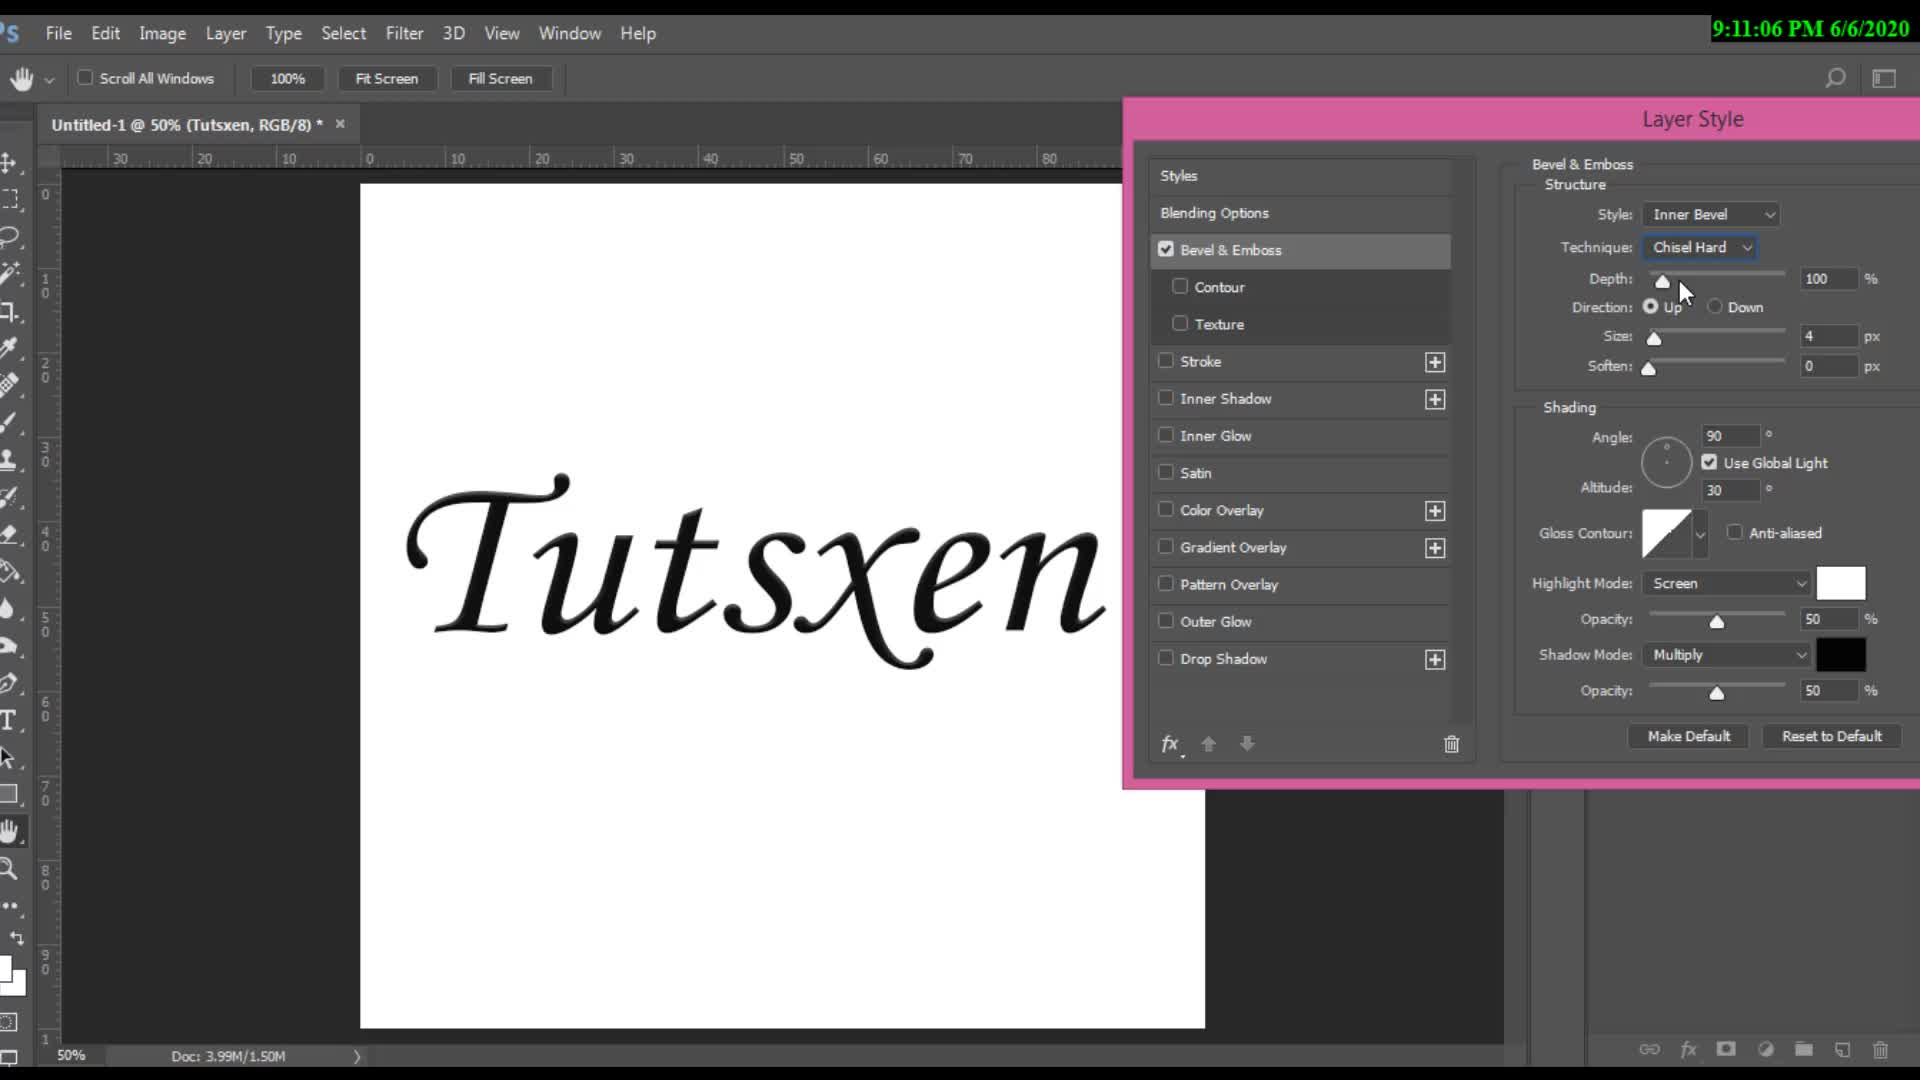
Task: Open the Layer menu
Action: pyautogui.click(x=225, y=33)
